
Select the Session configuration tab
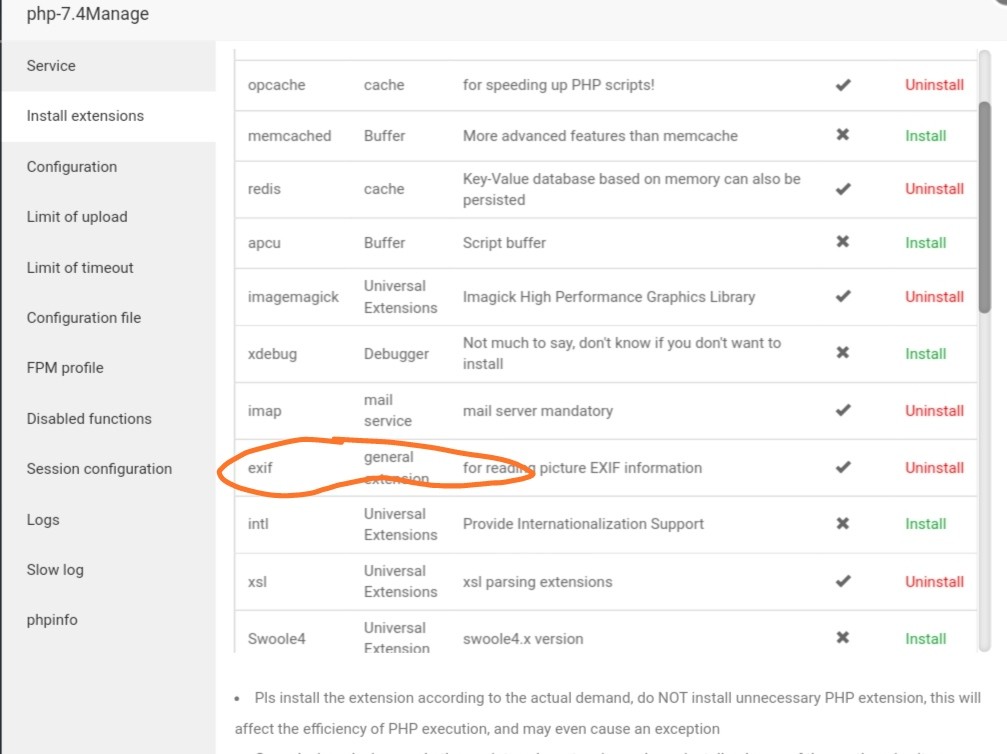99,469
